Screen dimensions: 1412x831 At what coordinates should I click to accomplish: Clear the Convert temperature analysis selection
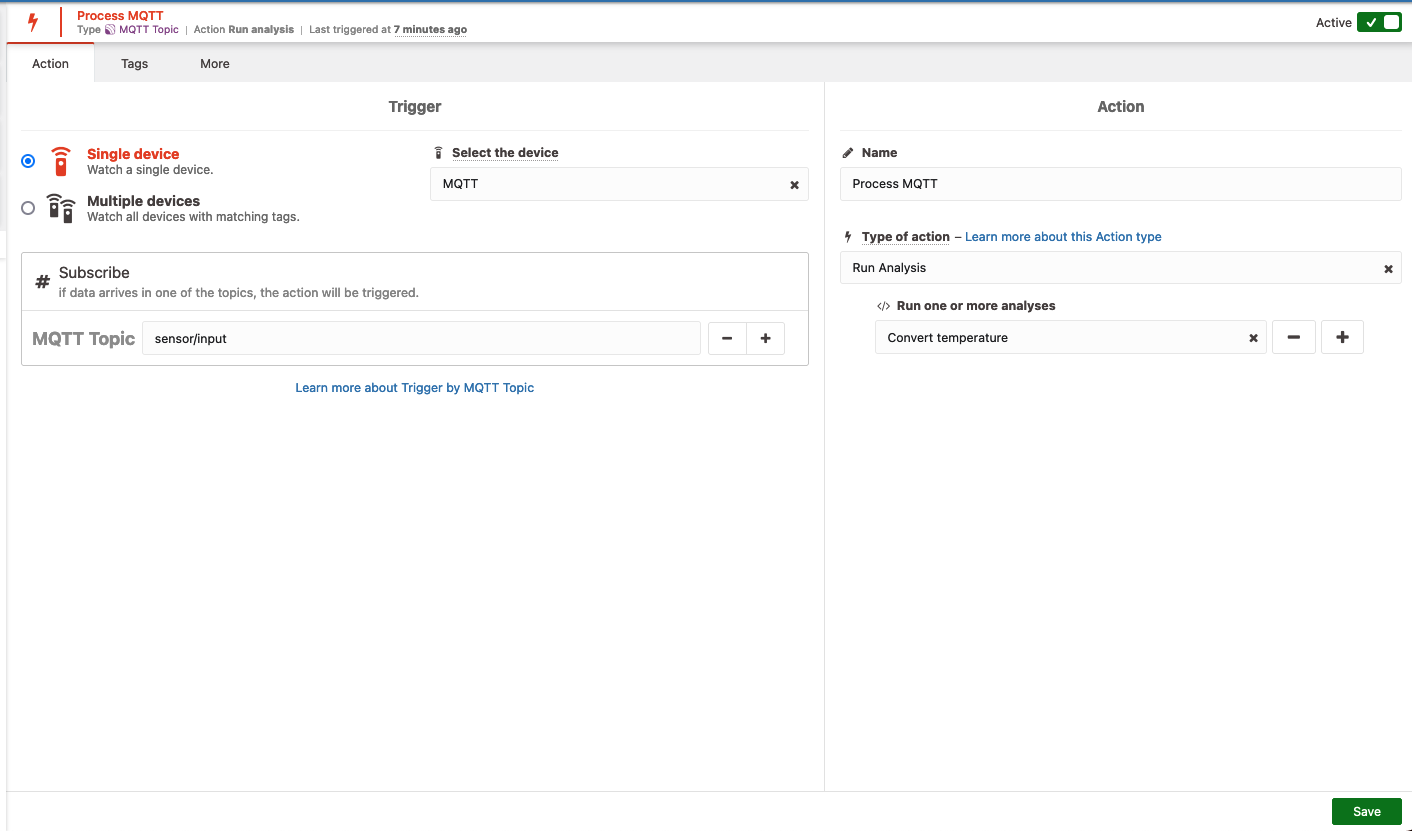tap(1253, 339)
